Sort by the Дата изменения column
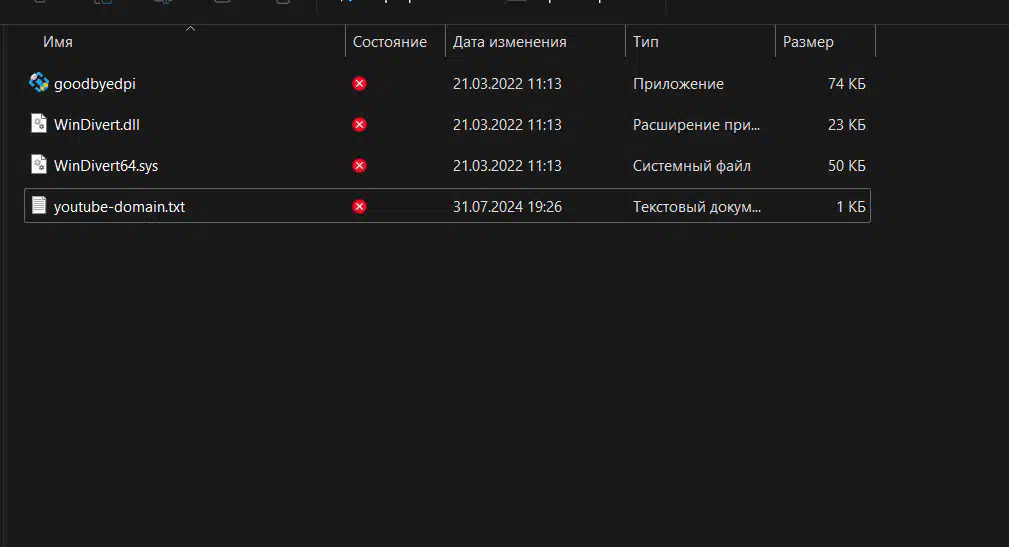 pyautogui.click(x=510, y=42)
